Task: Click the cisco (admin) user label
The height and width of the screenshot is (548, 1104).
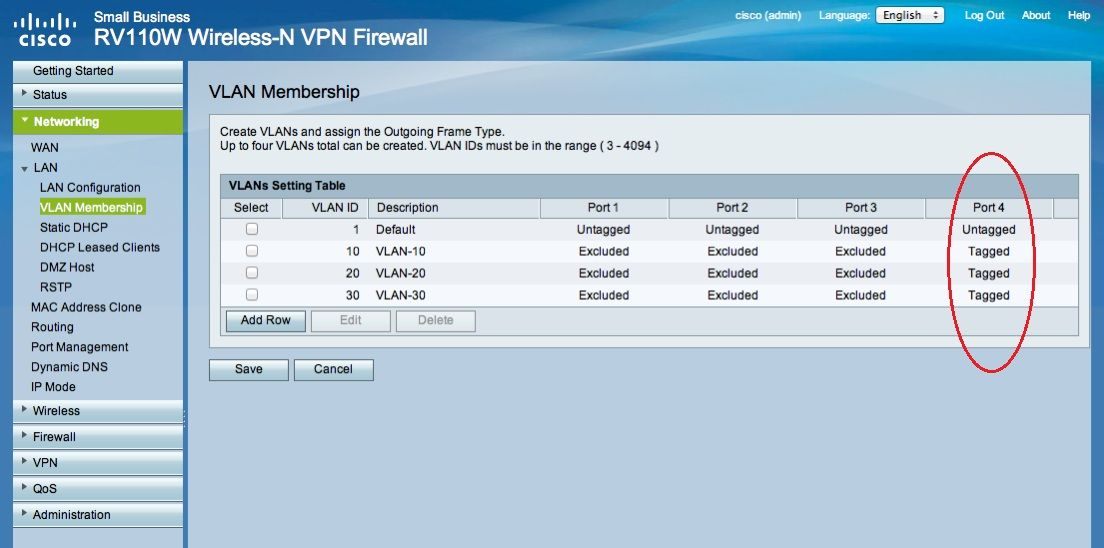Action: click(x=768, y=15)
